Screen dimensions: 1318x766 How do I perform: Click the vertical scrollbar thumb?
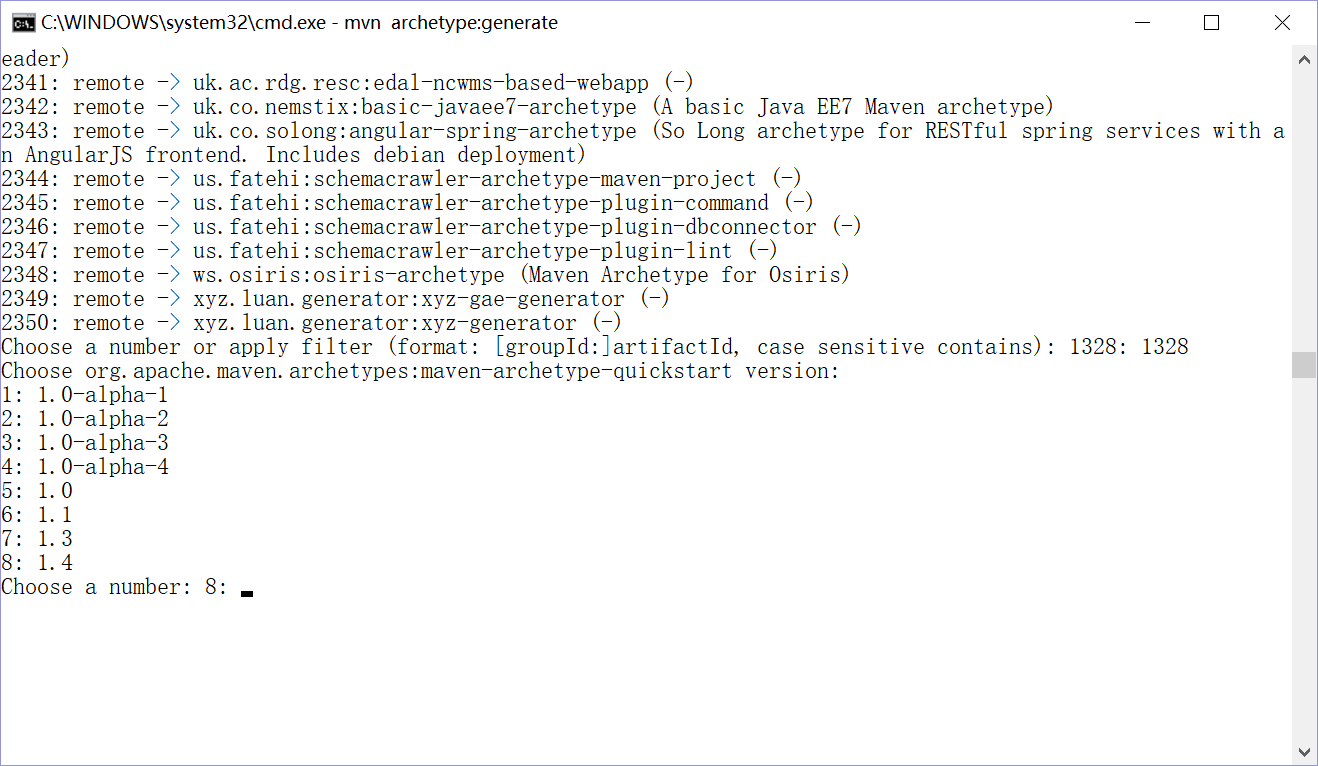[1304, 365]
